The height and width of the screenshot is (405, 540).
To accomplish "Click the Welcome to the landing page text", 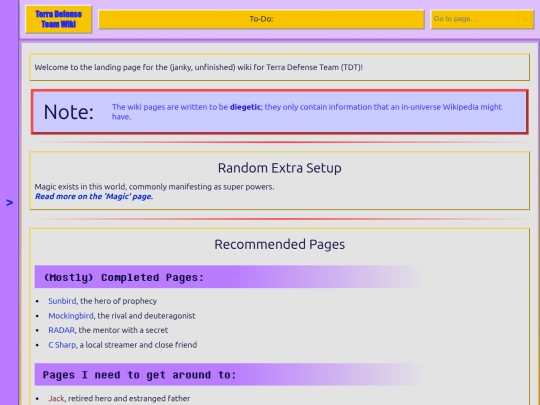I will point(199,67).
